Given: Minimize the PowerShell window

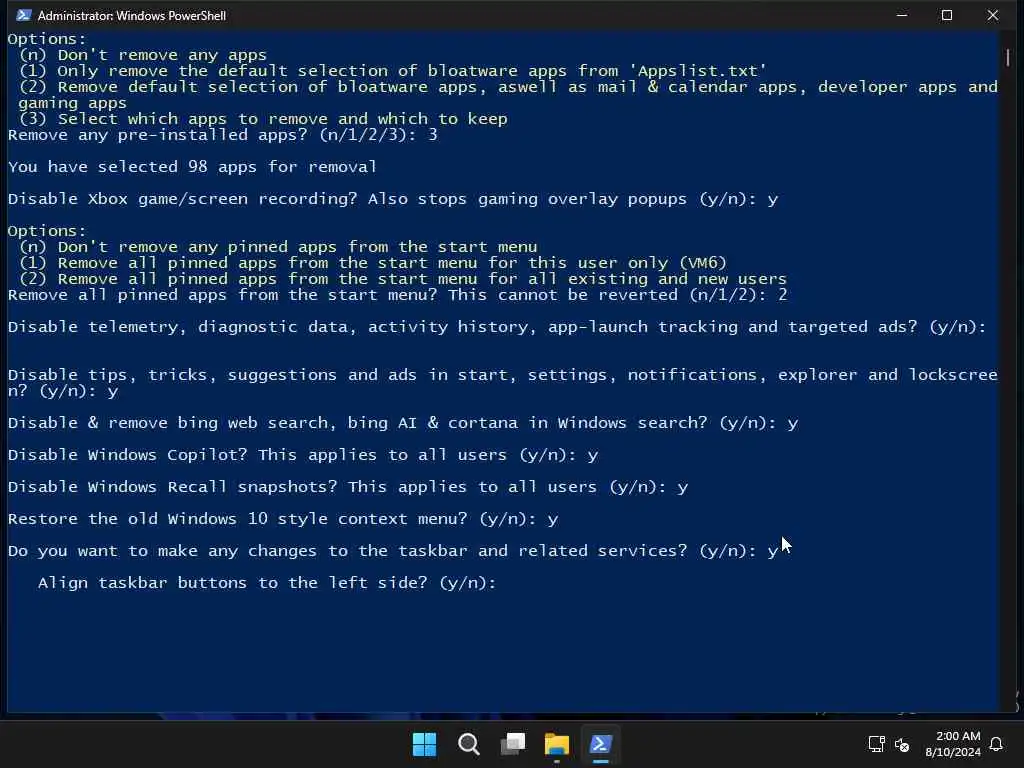Looking at the screenshot, I should pyautogui.click(x=902, y=15).
